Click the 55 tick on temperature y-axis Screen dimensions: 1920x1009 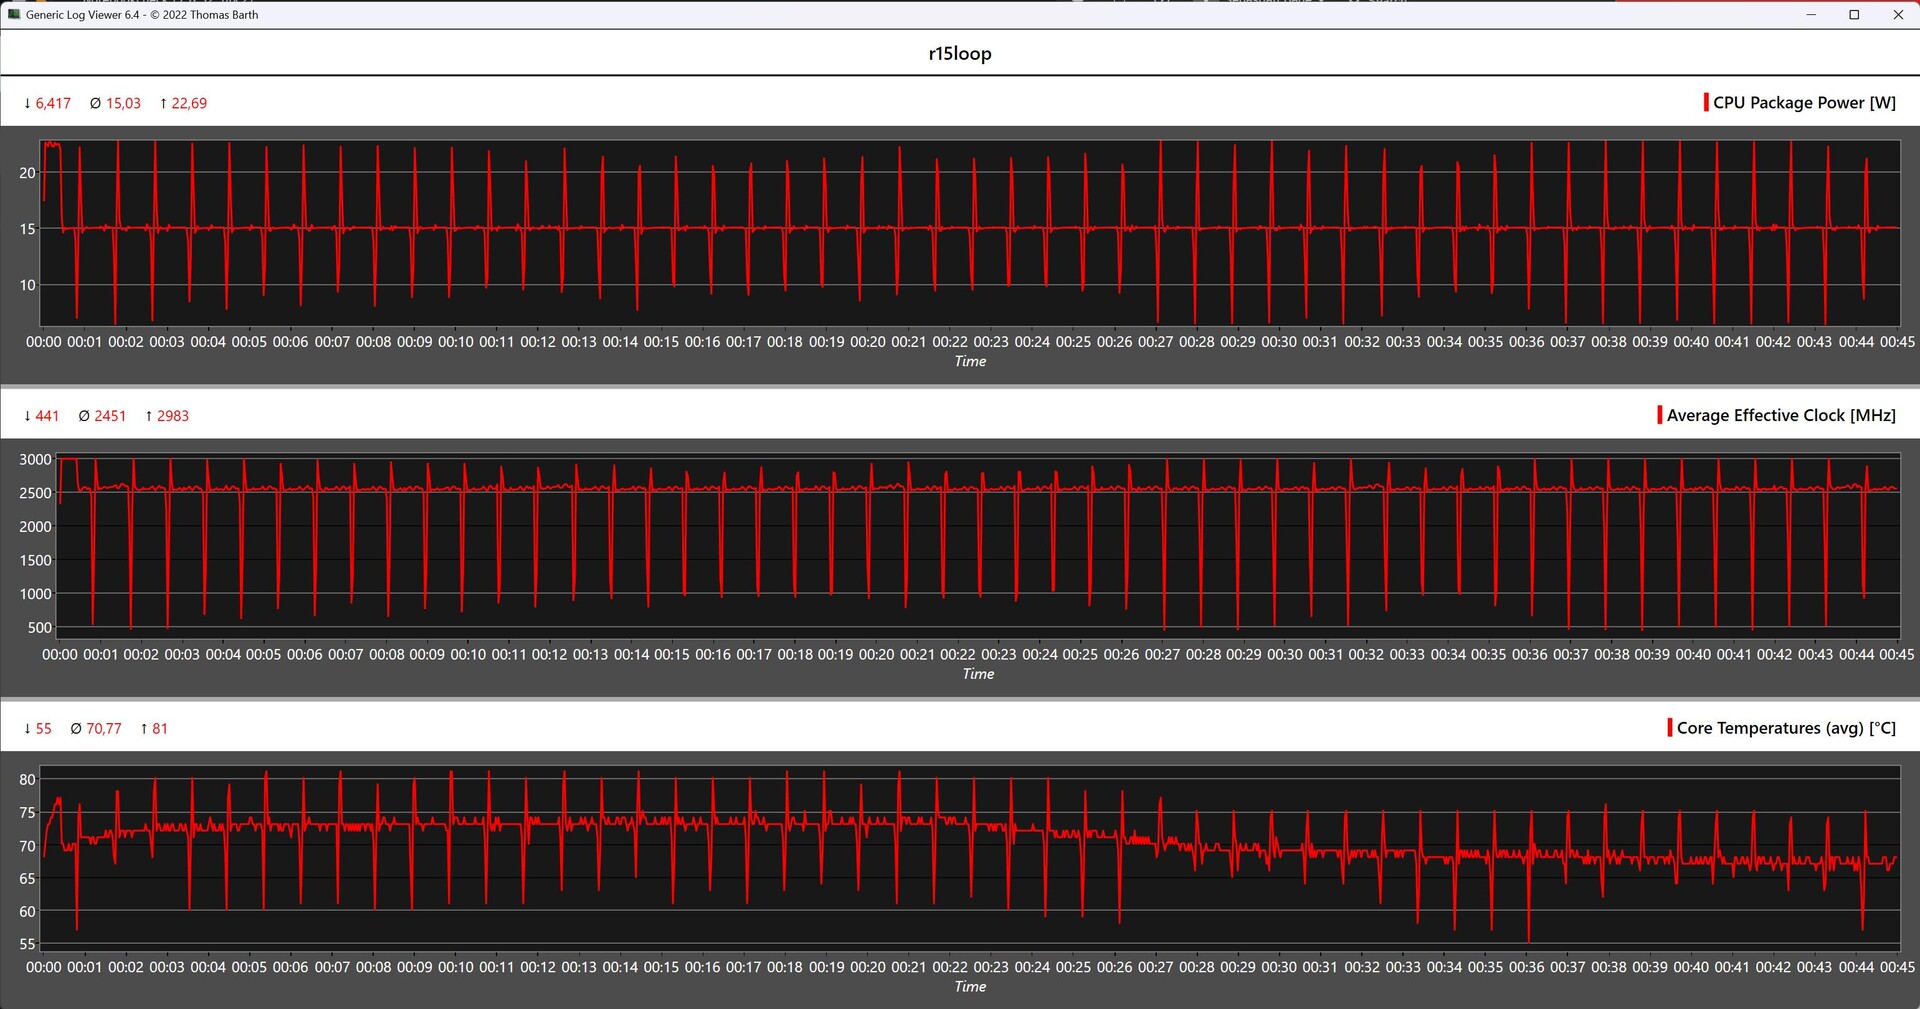(27, 944)
